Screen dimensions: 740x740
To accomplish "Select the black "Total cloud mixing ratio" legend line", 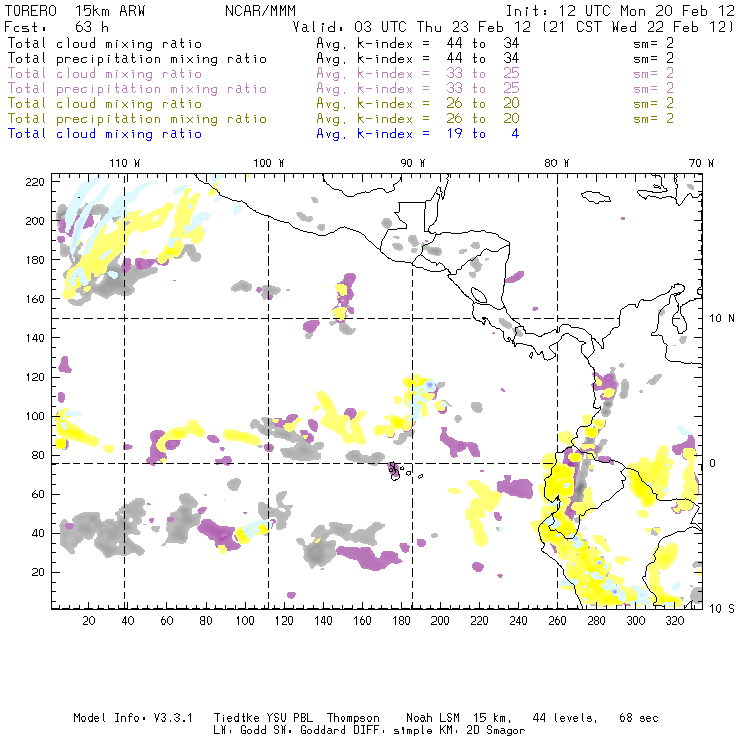I will [x=105, y=43].
